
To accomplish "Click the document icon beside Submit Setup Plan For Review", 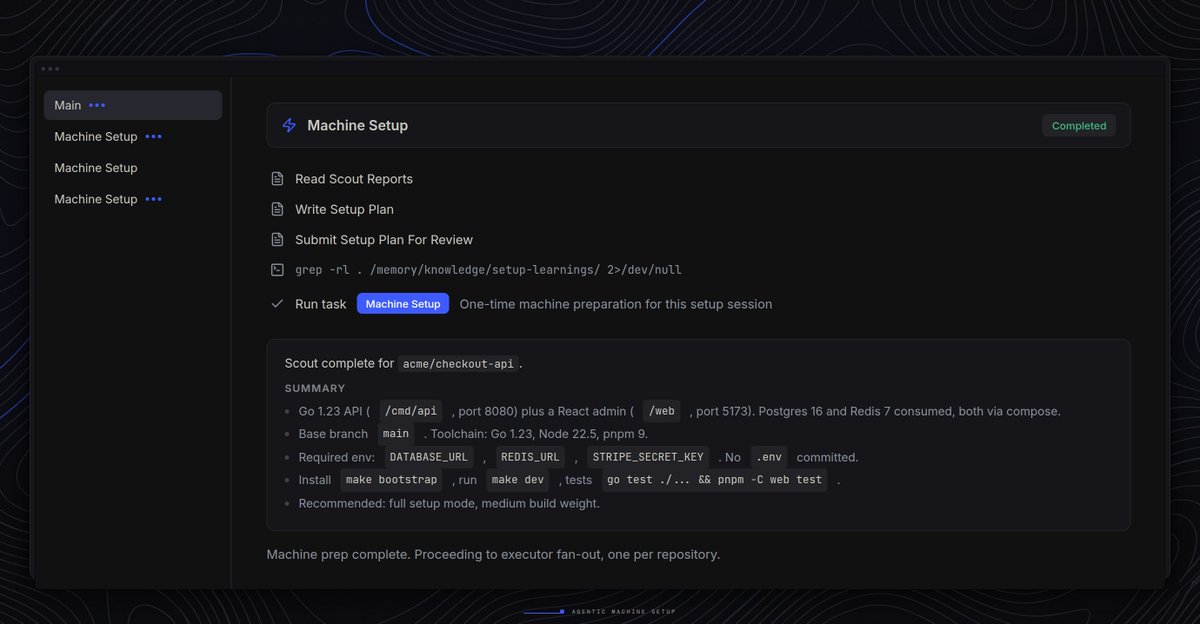I will point(278,240).
